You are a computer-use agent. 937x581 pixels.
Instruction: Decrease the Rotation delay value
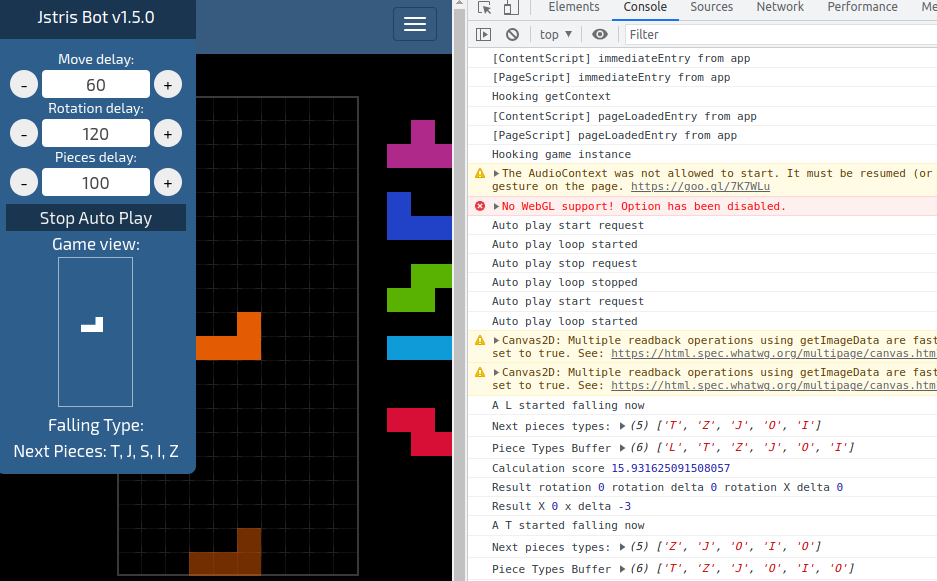[24, 134]
